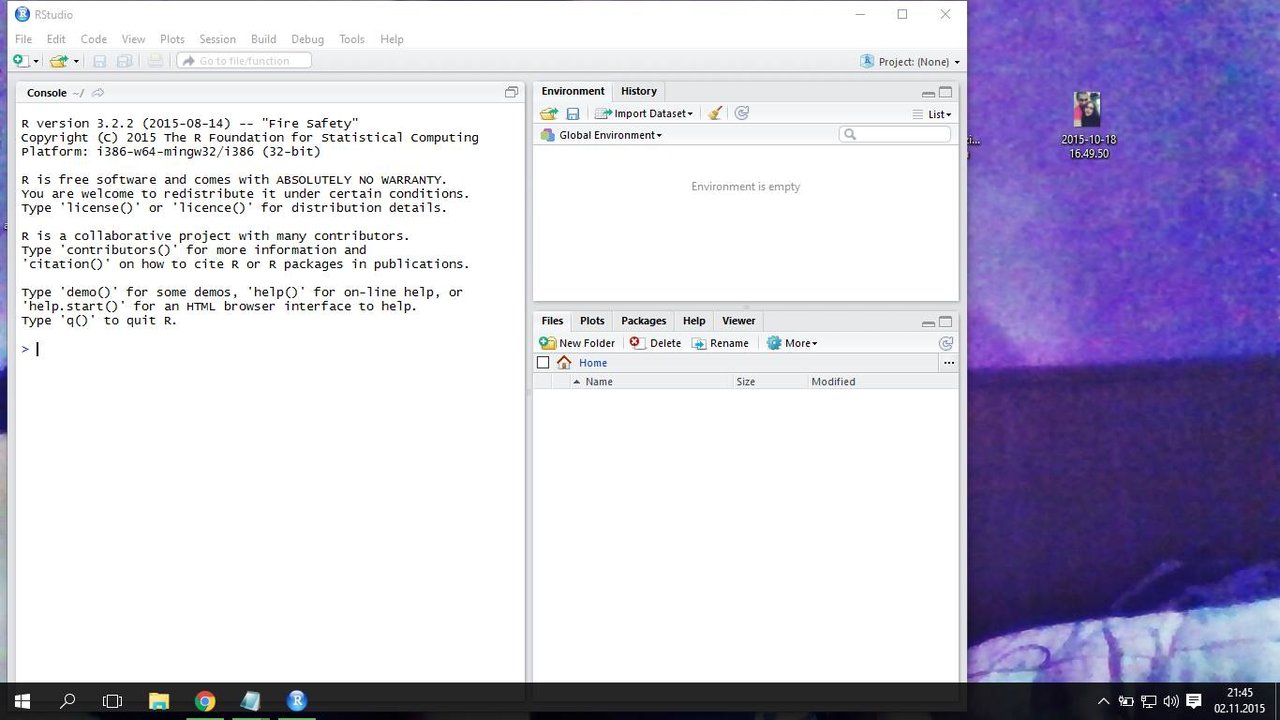This screenshot has width=1280, height=720.
Task: Open the Project: (None) dropdown
Action: click(910, 62)
